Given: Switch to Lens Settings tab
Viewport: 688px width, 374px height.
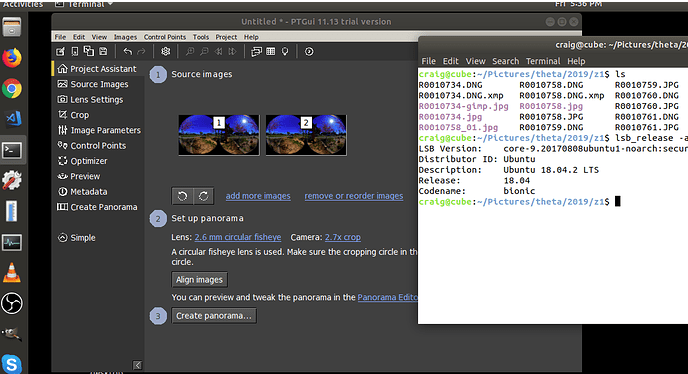Looking at the screenshot, I should tap(97, 100).
